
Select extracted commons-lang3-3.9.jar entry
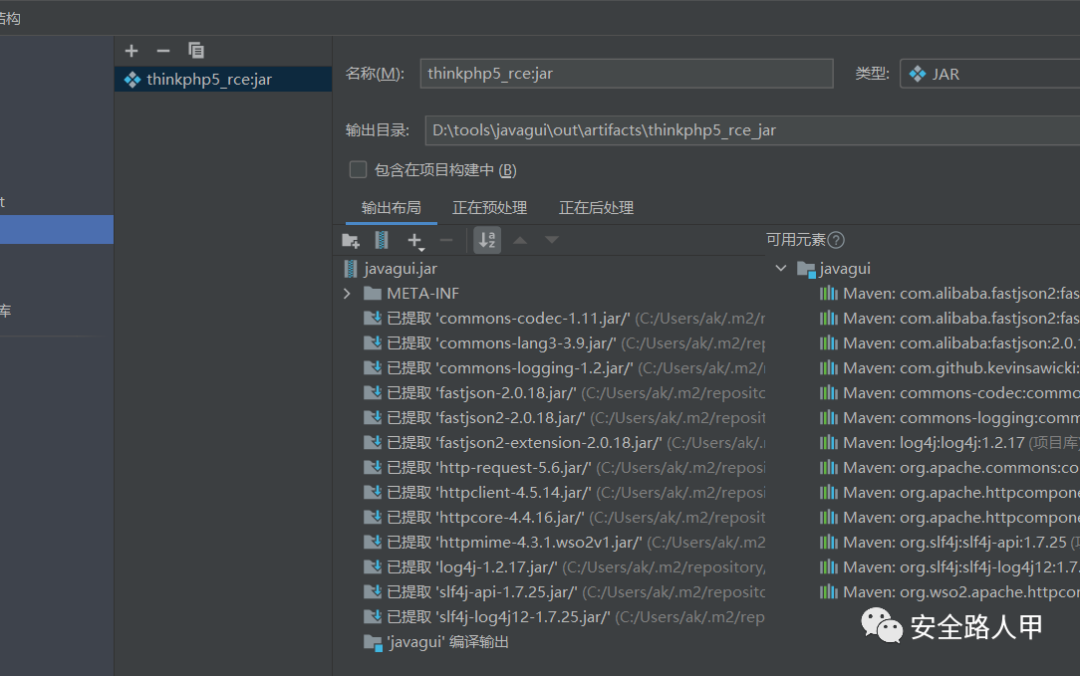click(x=563, y=343)
